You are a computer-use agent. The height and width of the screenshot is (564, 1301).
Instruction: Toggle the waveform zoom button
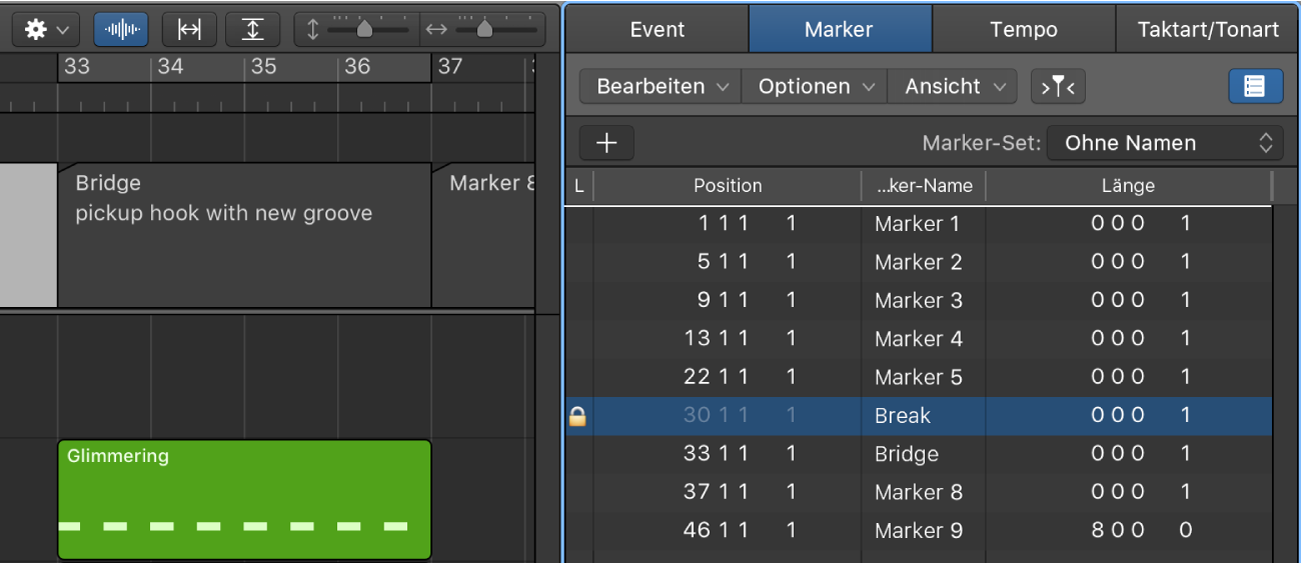[121, 30]
